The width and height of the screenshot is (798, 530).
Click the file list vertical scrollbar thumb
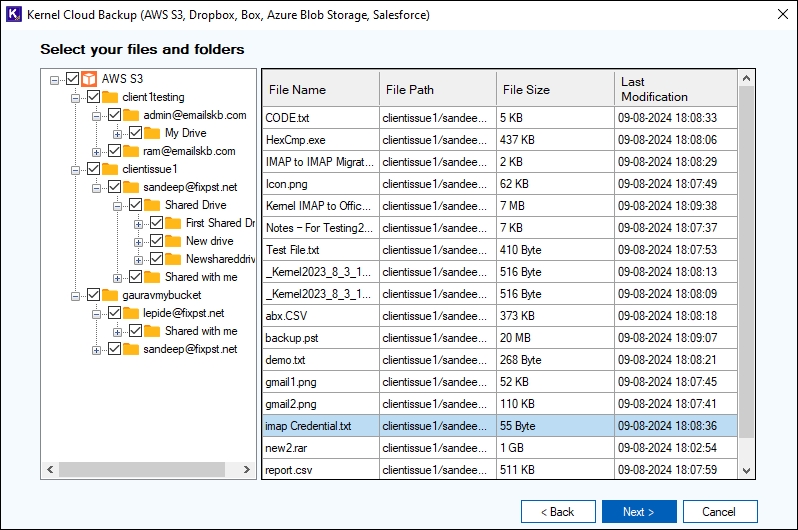click(746, 262)
